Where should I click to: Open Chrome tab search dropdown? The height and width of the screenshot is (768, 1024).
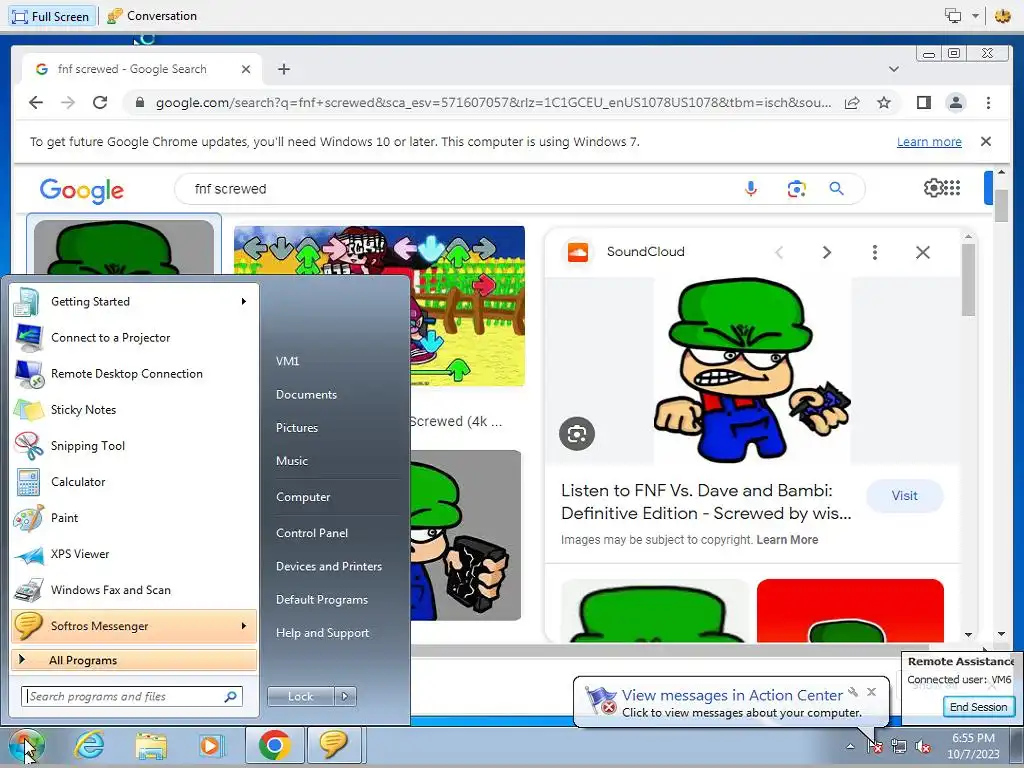[893, 69]
